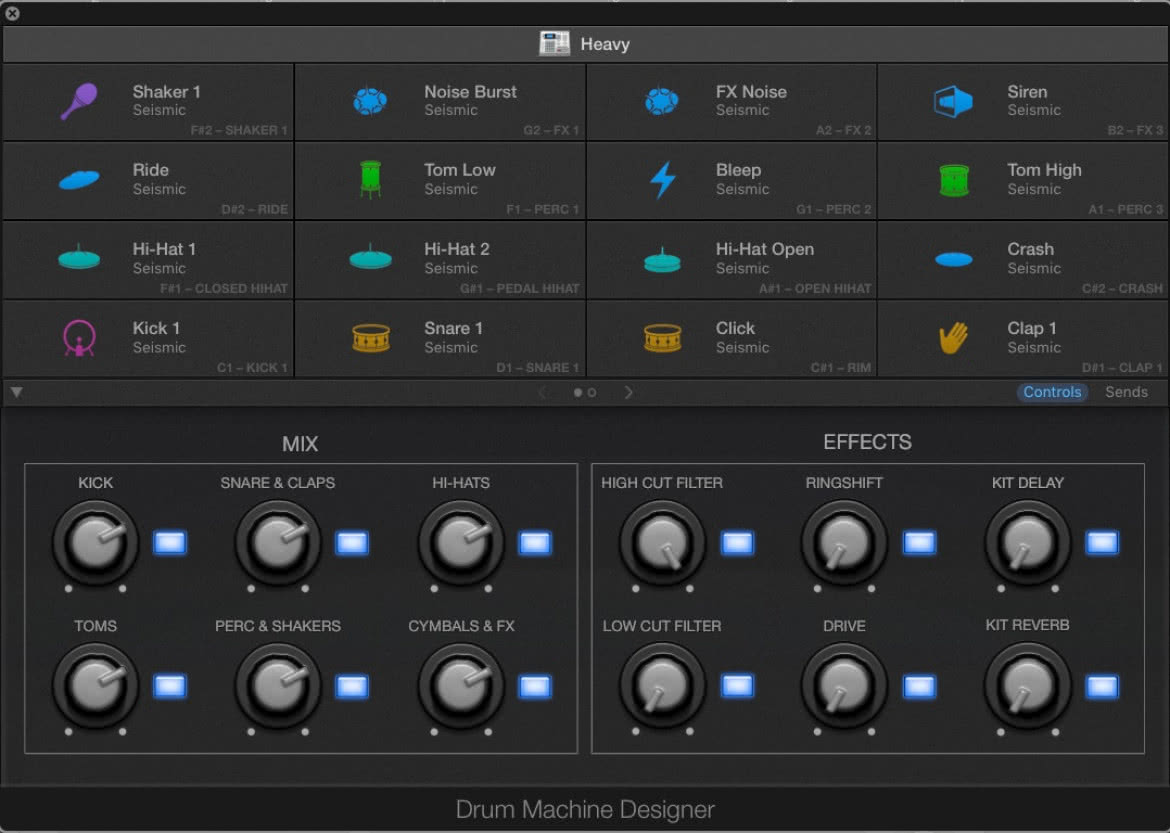Click the Heavy kit icon in header
This screenshot has width=1170, height=833.
click(554, 43)
